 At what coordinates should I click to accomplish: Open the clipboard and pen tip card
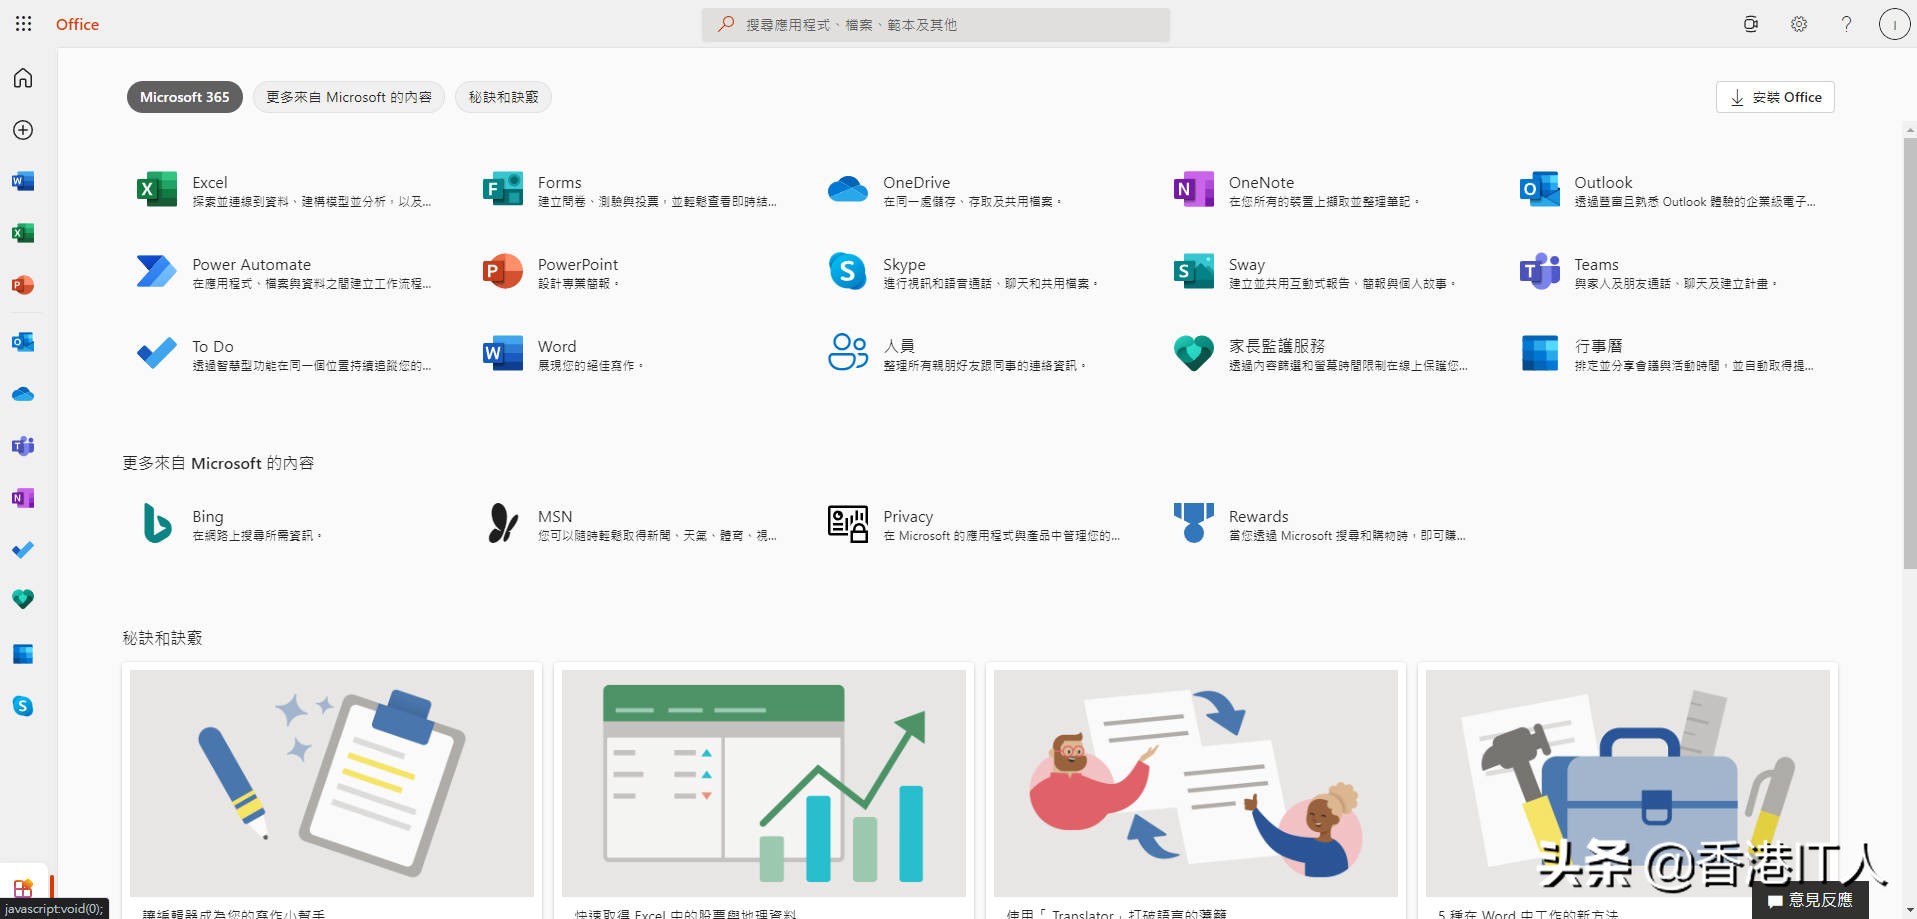point(332,790)
